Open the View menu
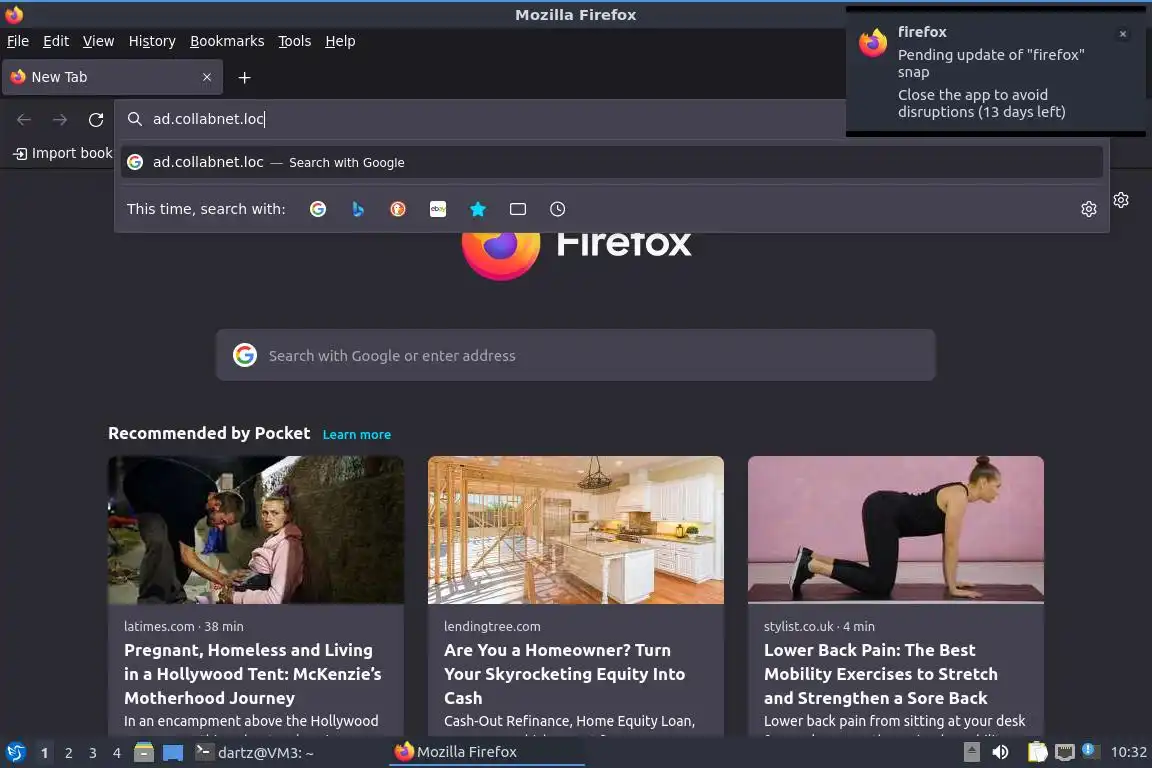Viewport: 1152px width, 768px height. tap(98, 41)
